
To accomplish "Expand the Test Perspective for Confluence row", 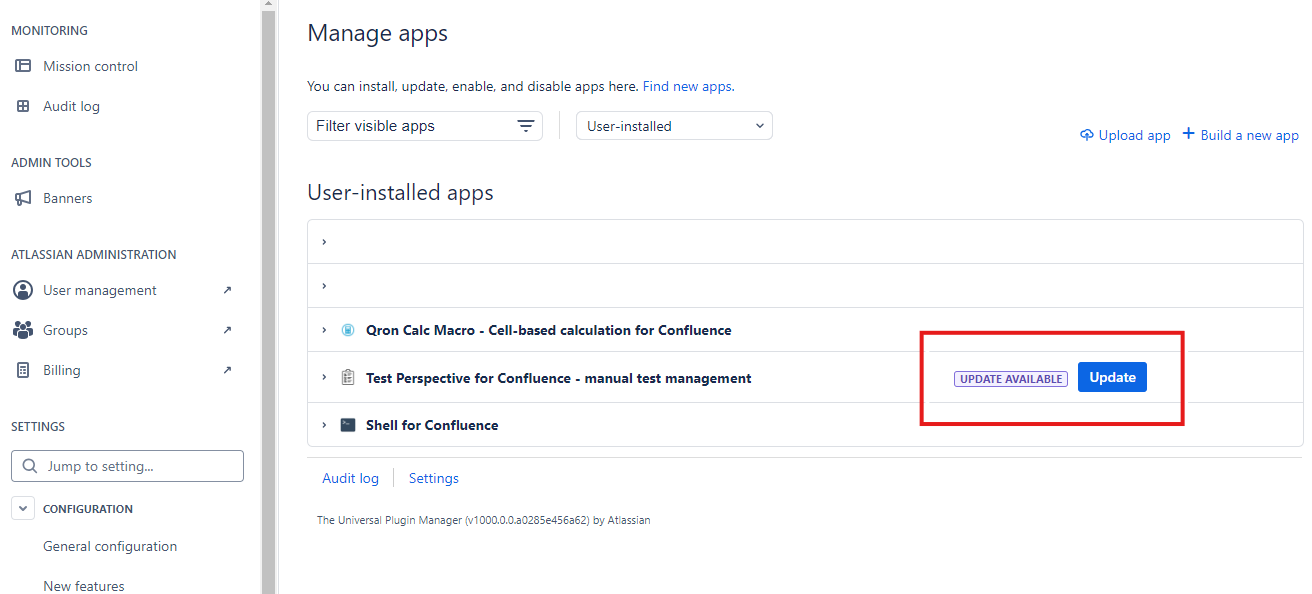I will click(324, 378).
